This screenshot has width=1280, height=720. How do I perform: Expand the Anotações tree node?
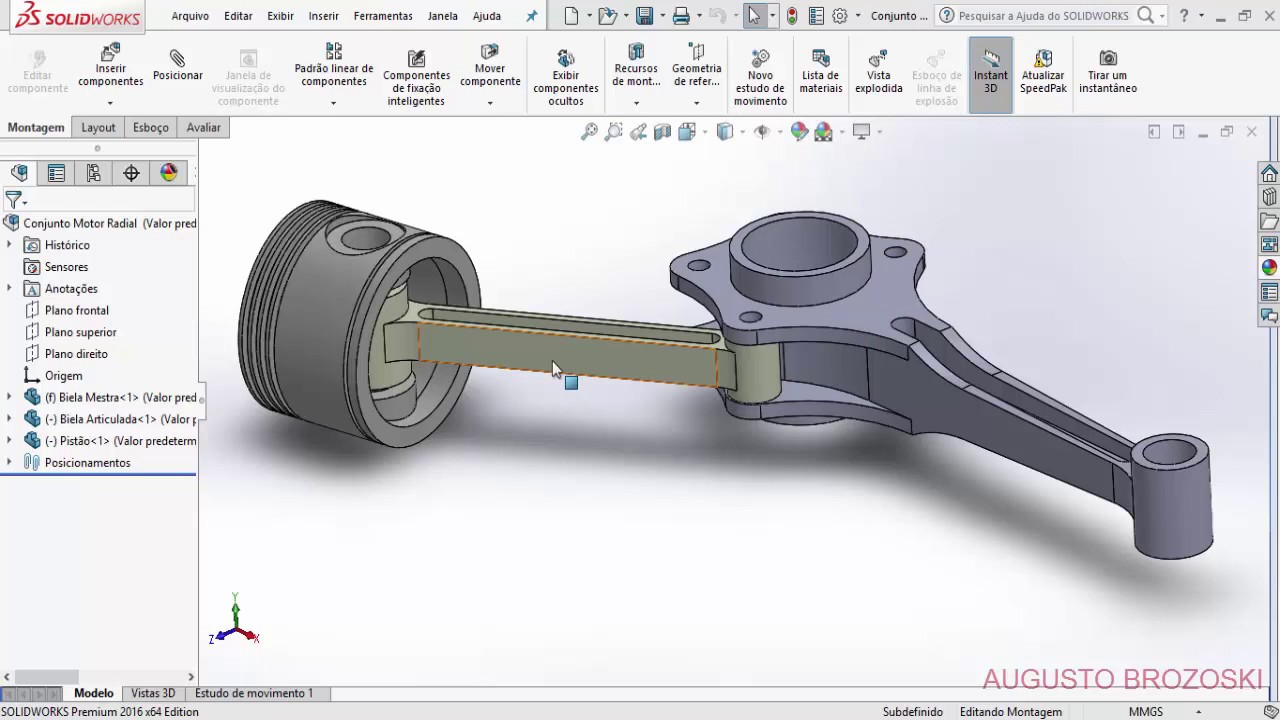pos(9,289)
